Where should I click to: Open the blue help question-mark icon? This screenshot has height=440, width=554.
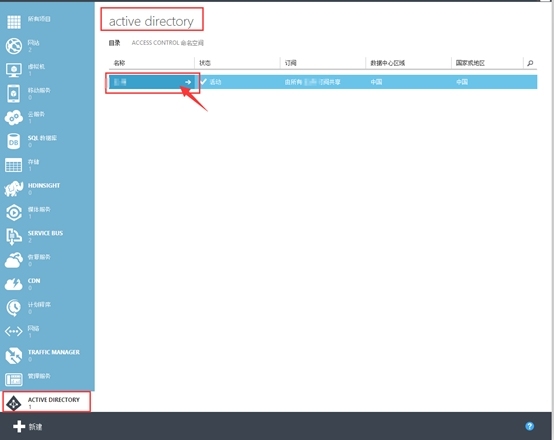[x=529, y=426]
